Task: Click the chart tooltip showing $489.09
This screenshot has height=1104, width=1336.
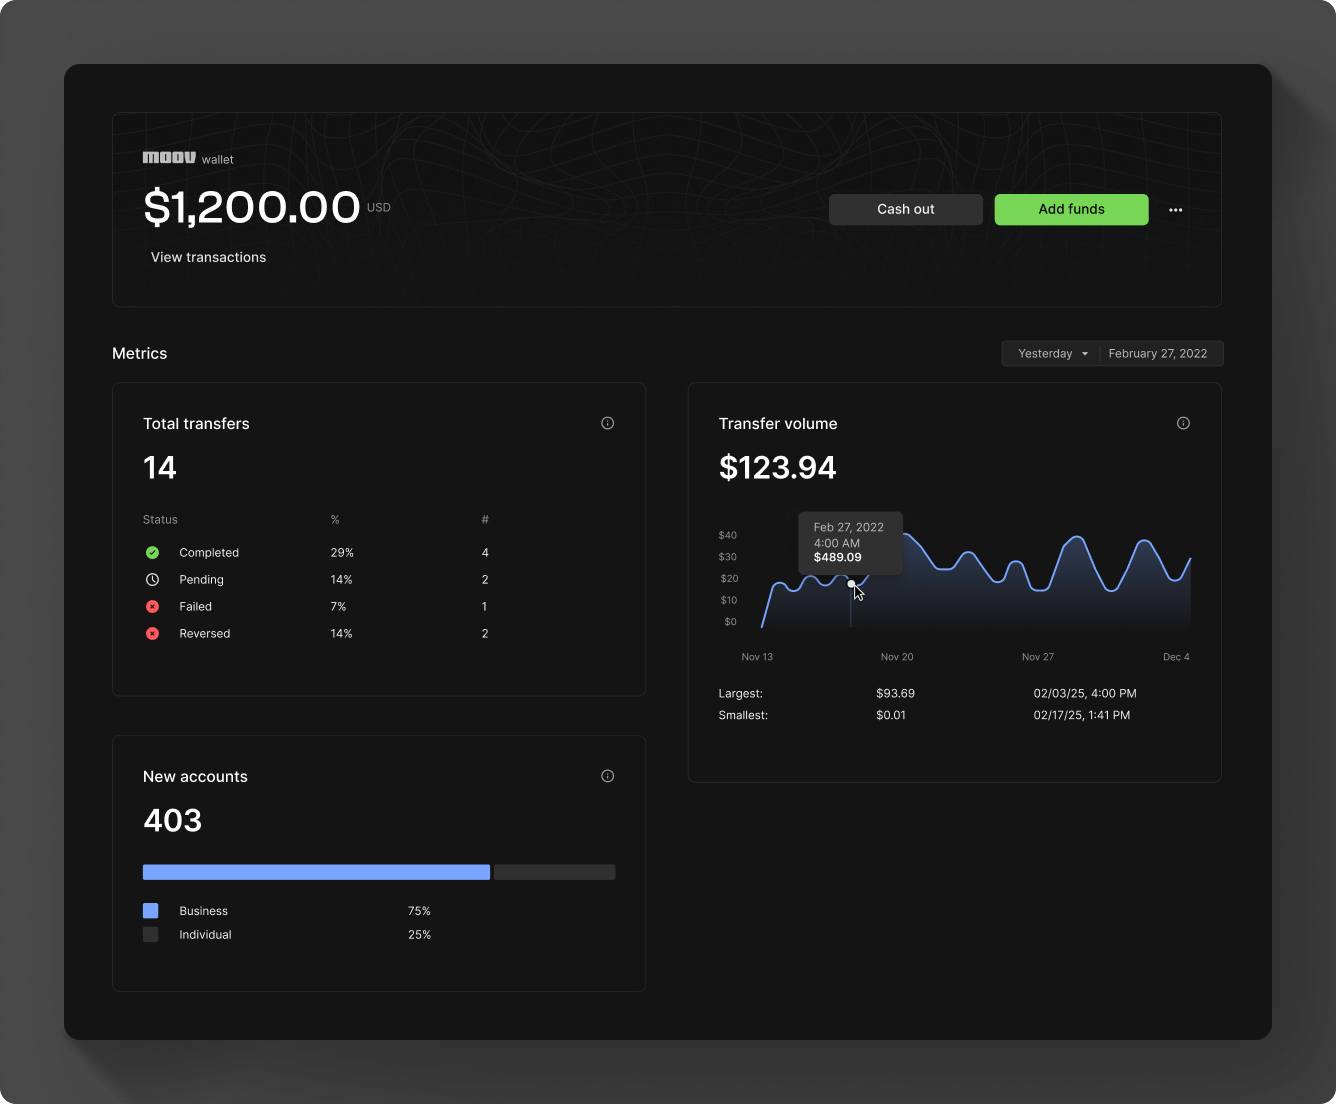Action: [850, 543]
